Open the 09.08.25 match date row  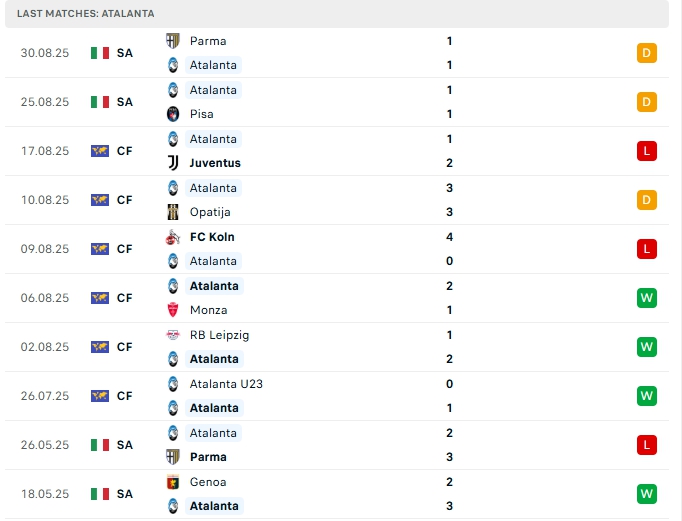coord(45,249)
